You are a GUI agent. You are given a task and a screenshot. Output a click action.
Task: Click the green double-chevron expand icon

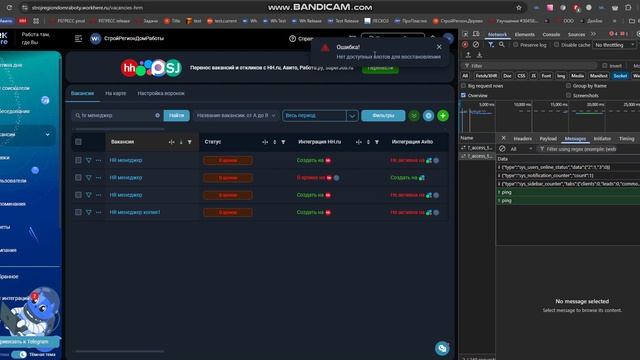coord(414,116)
